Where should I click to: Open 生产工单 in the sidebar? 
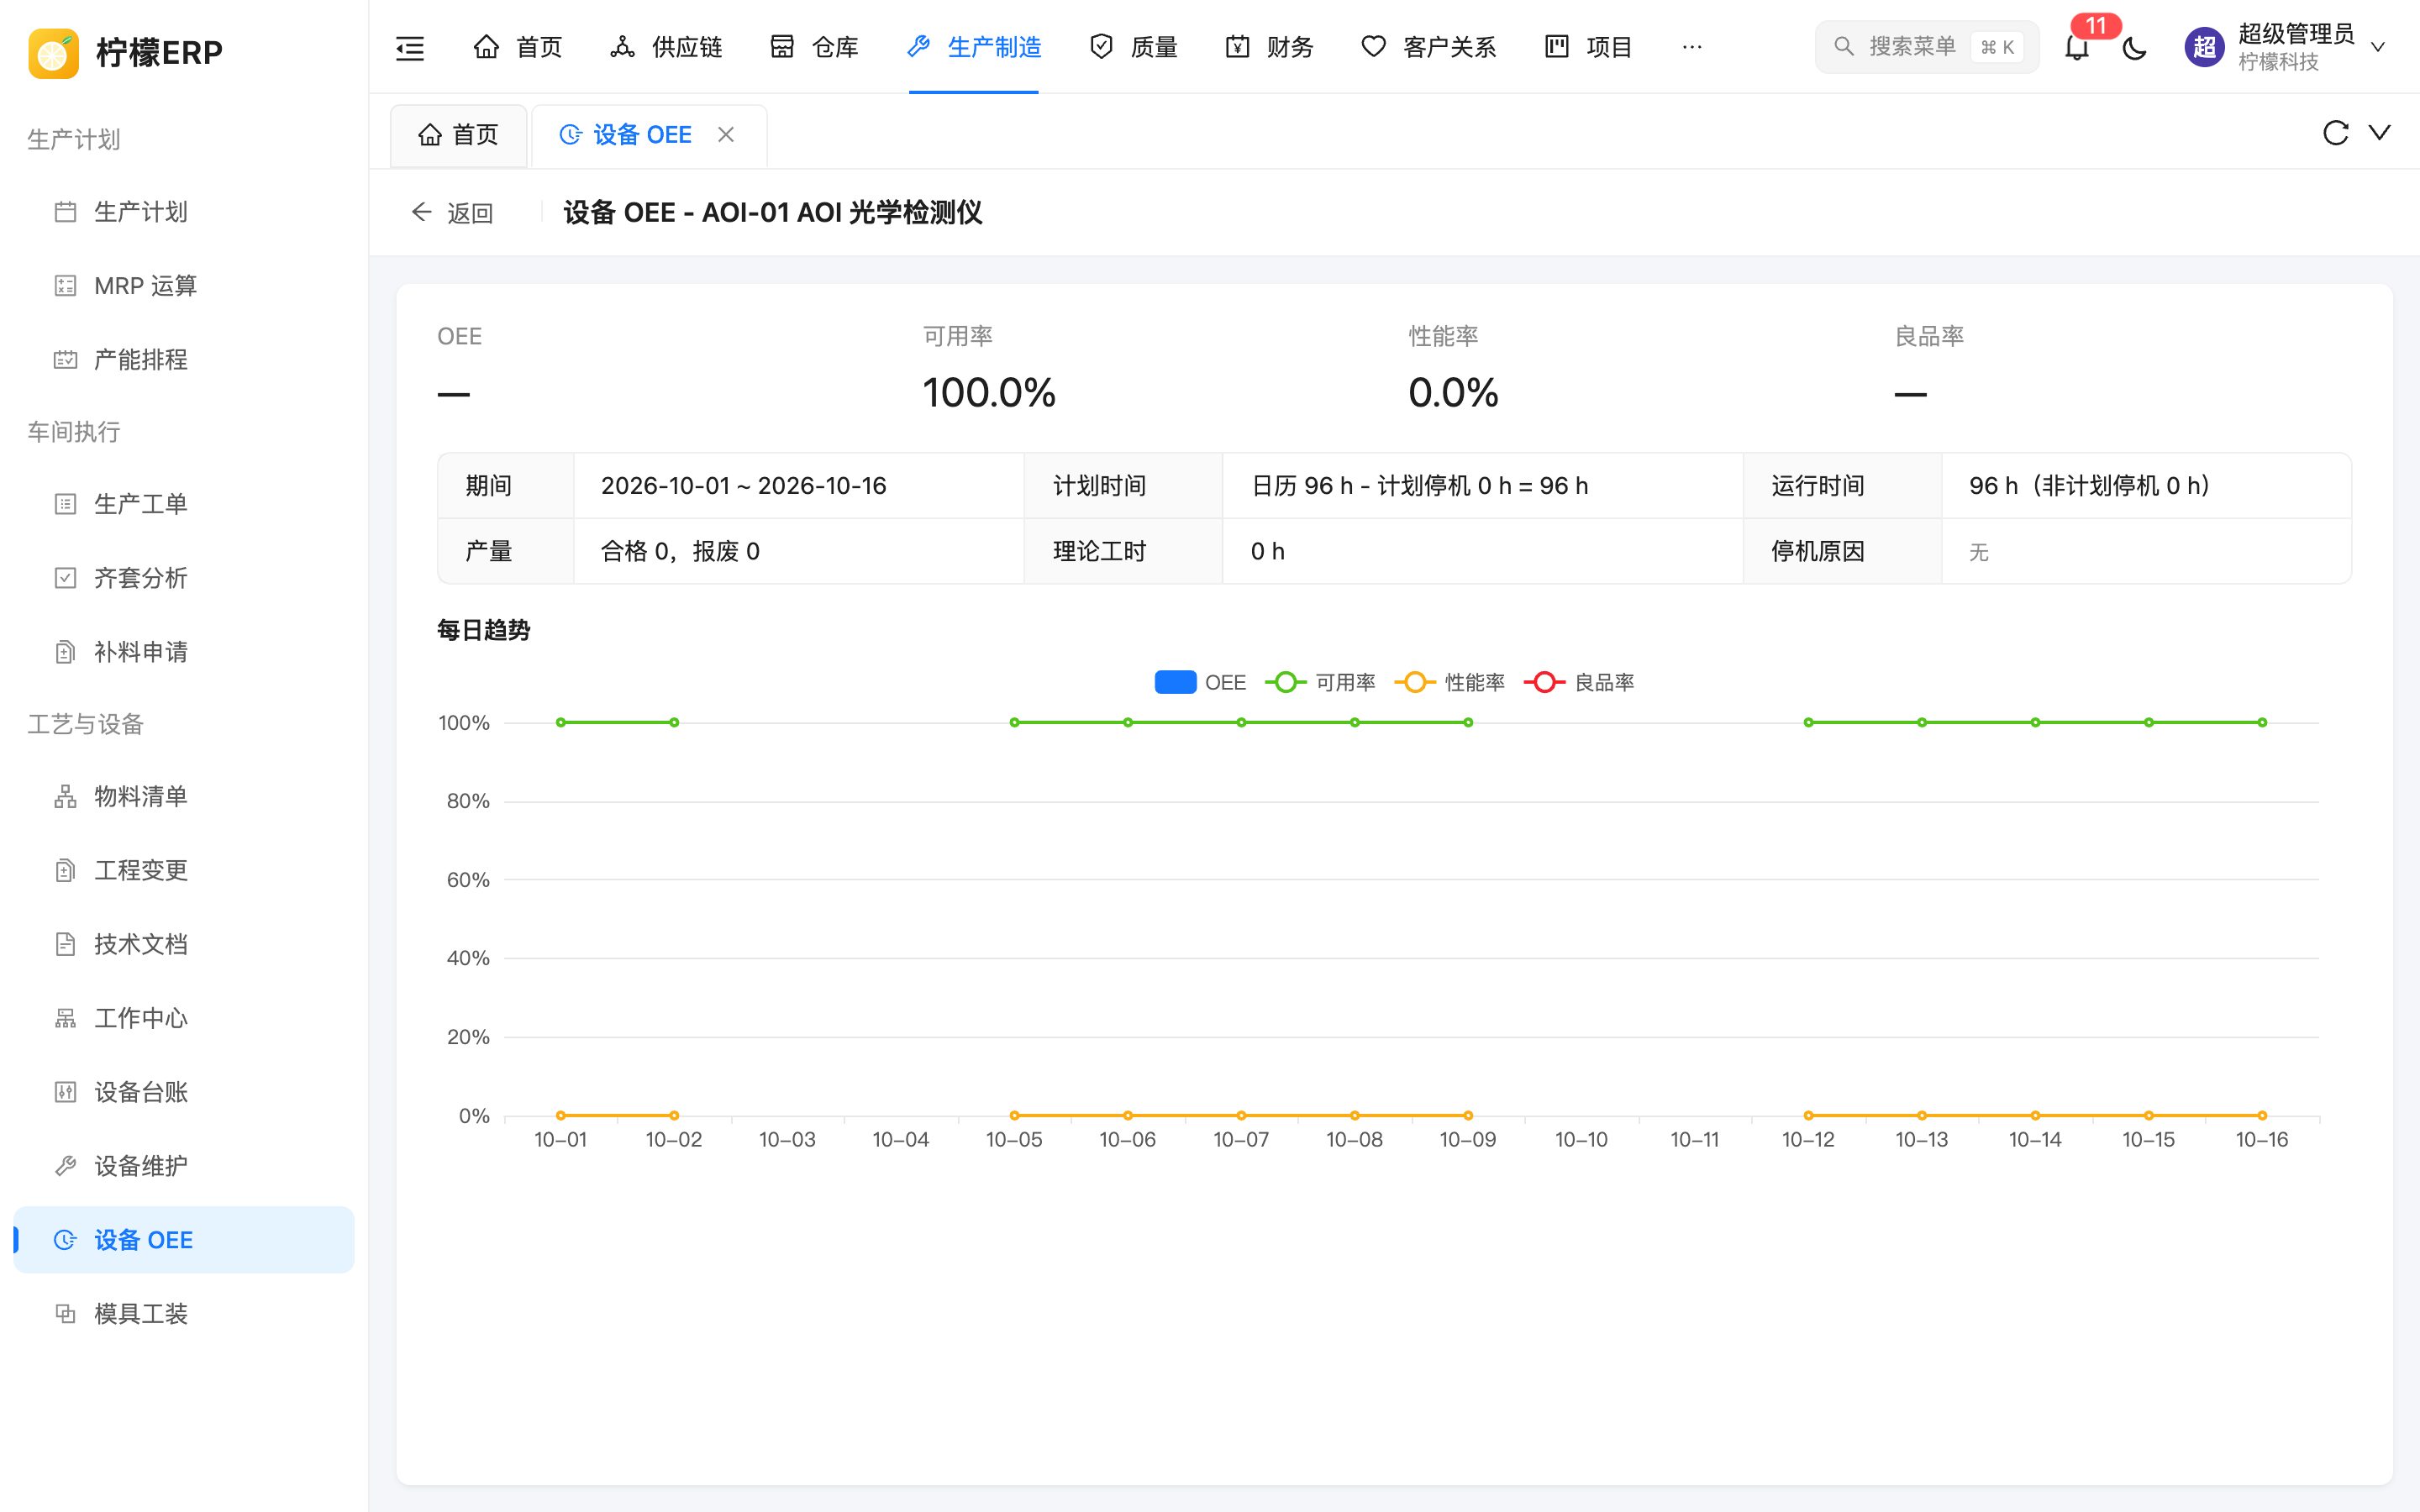[184, 504]
